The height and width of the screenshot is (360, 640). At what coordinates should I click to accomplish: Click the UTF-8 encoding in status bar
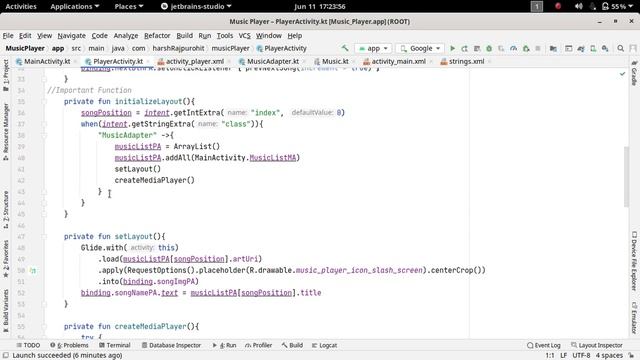[581, 356]
